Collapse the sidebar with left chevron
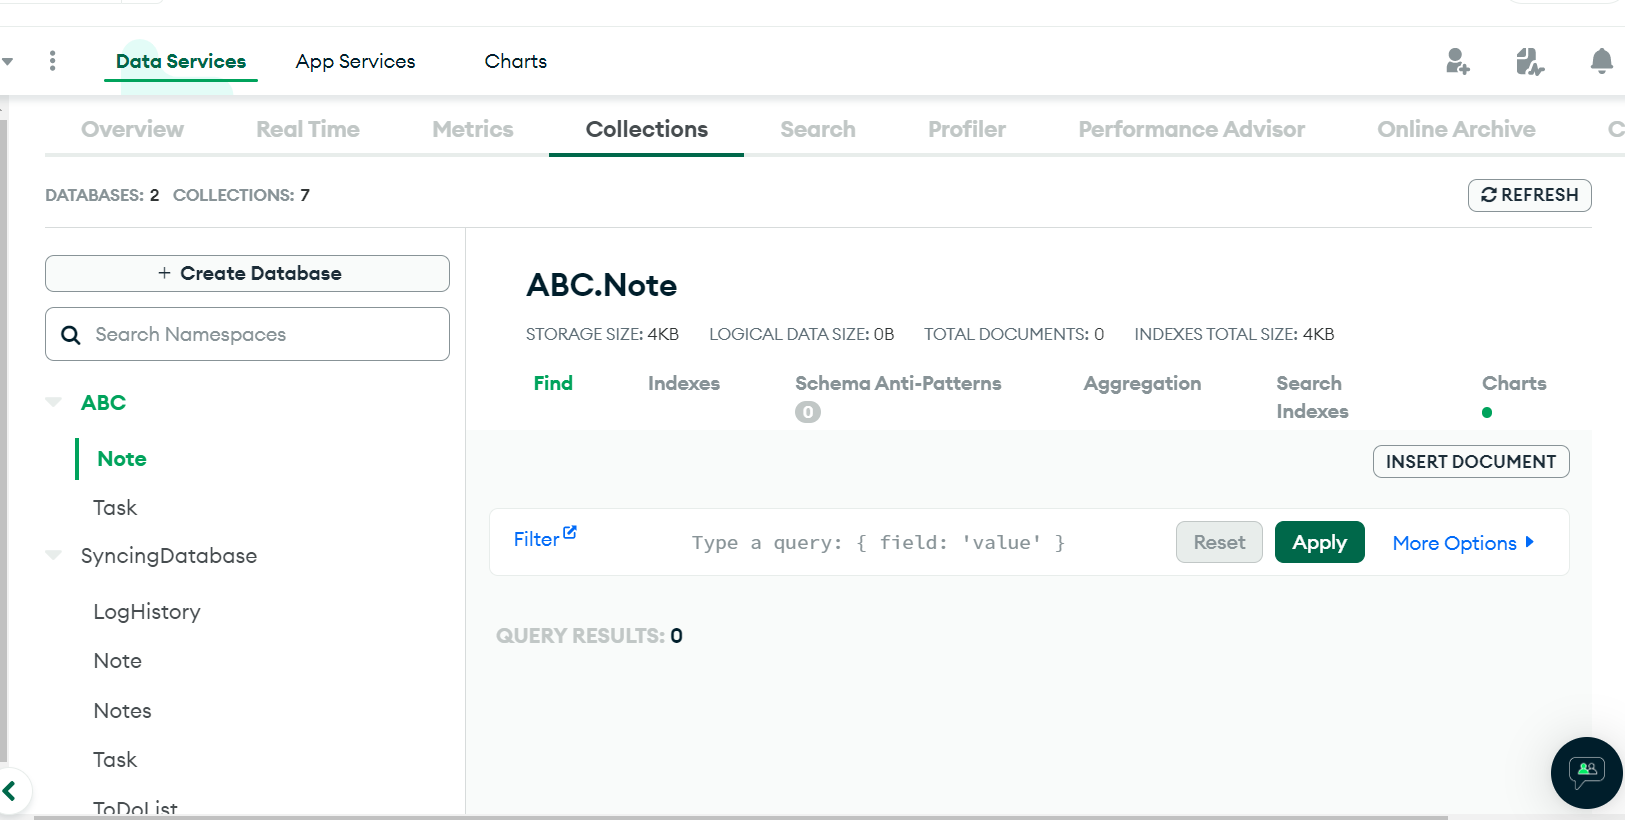 tap(11, 791)
